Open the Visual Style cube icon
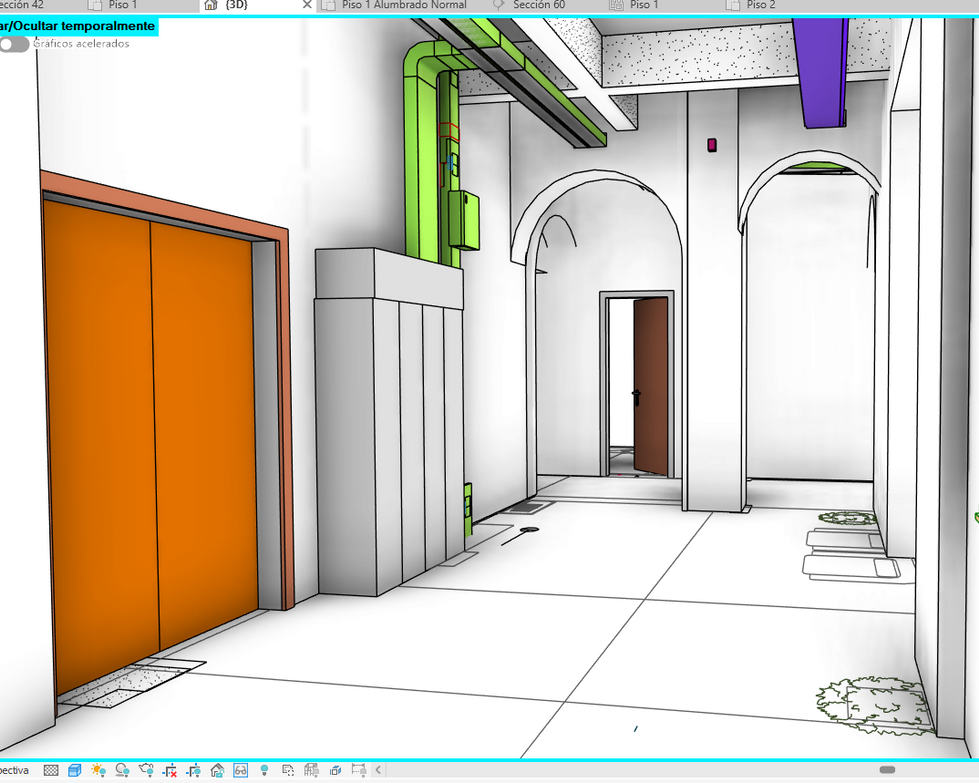This screenshot has height=783, width=979. pyautogui.click(x=75, y=770)
